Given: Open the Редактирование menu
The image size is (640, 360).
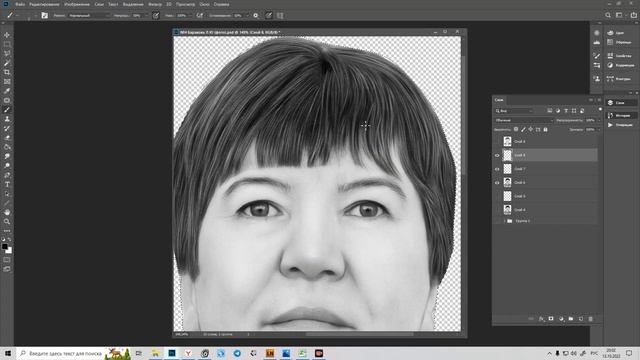Looking at the screenshot, I should pyautogui.click(x=44, y=4).
